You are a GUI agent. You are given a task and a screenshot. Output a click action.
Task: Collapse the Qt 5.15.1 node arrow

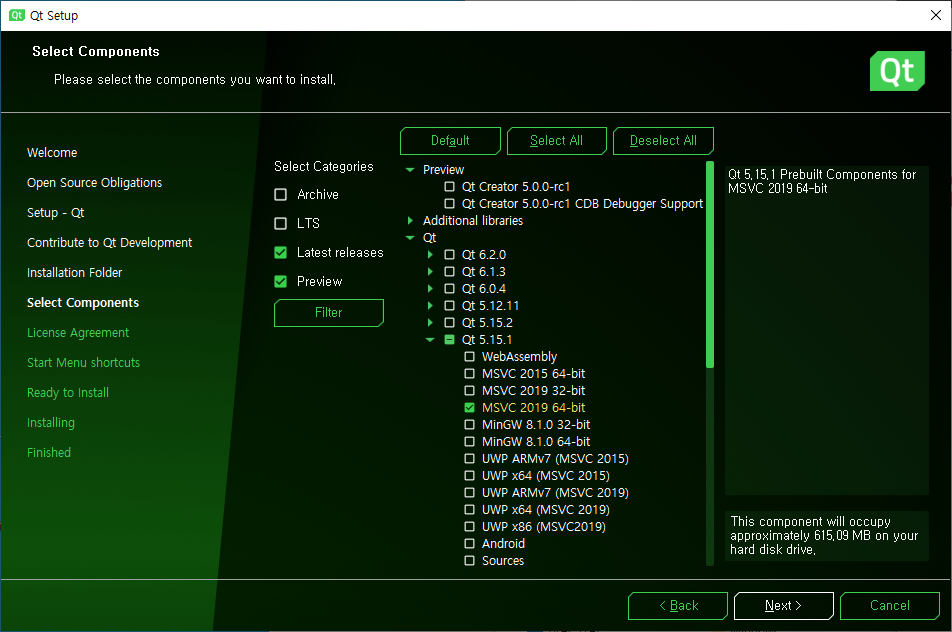click(430, 340)
